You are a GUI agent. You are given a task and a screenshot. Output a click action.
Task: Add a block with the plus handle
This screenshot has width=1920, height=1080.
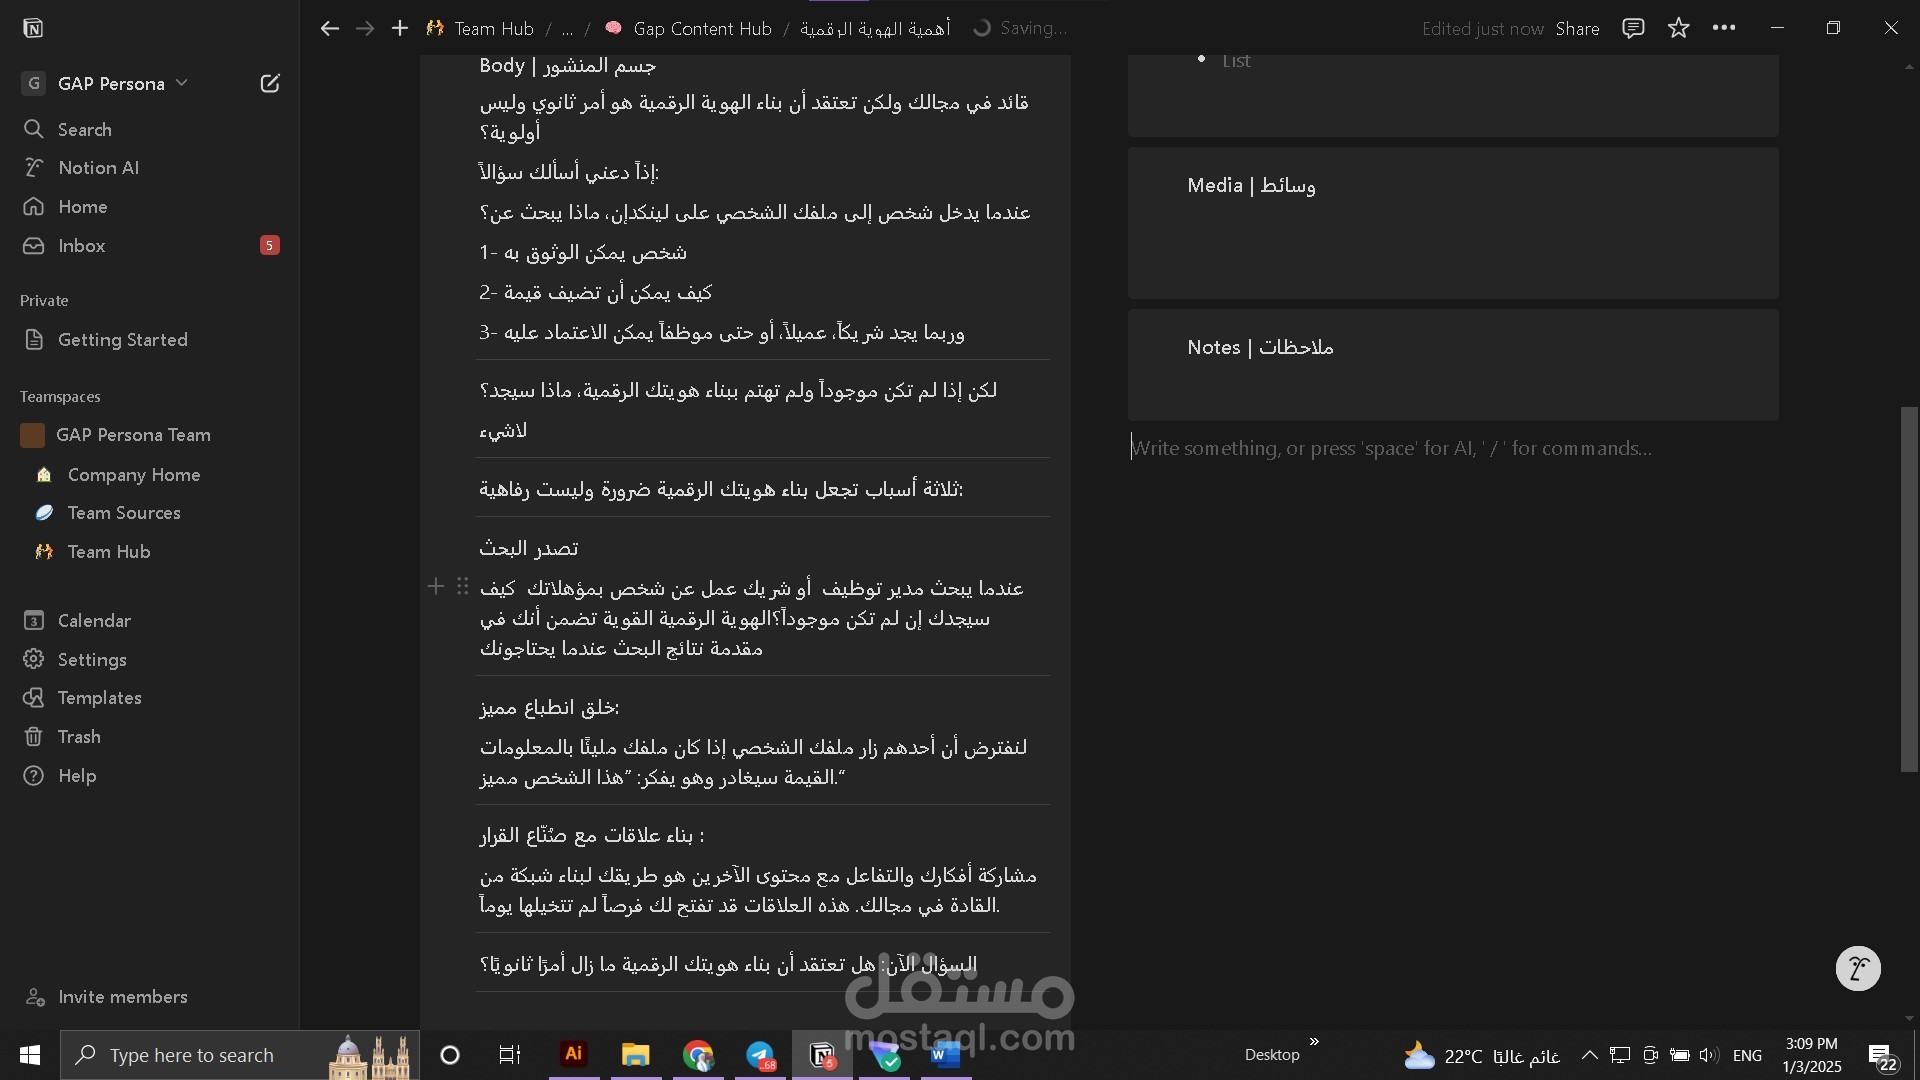[436, 587]
